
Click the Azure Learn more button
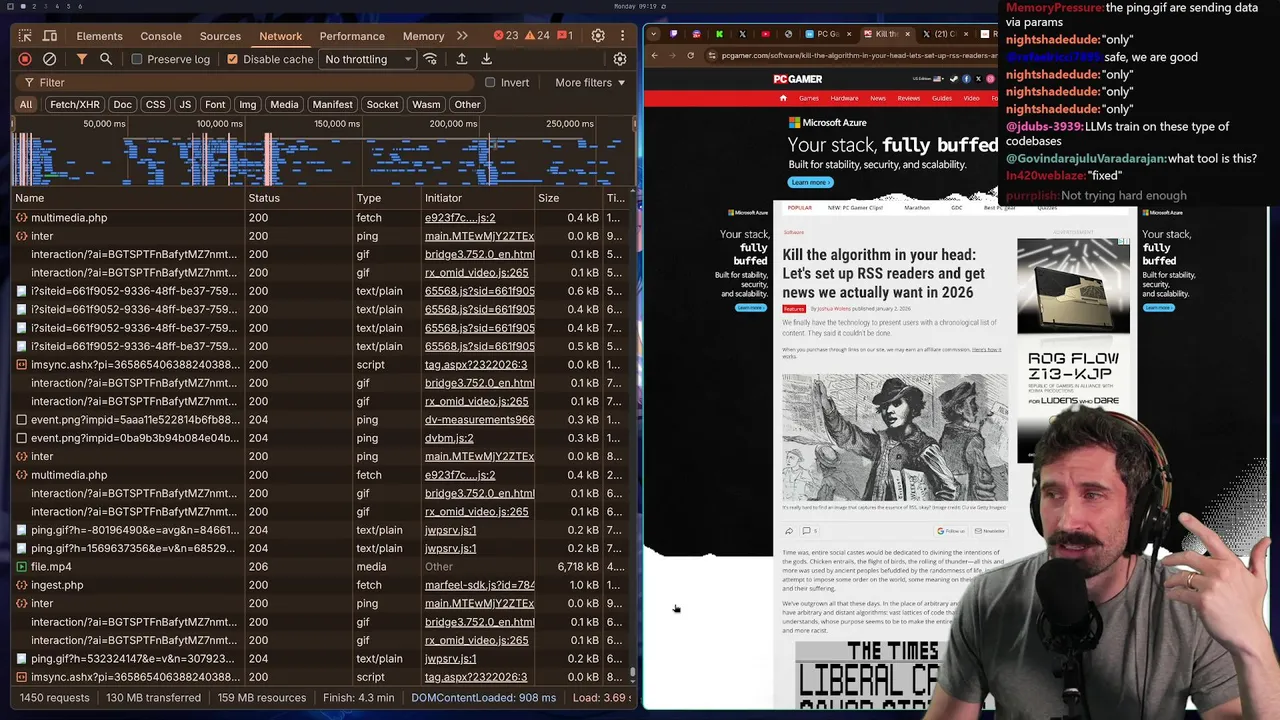point(809,182)
